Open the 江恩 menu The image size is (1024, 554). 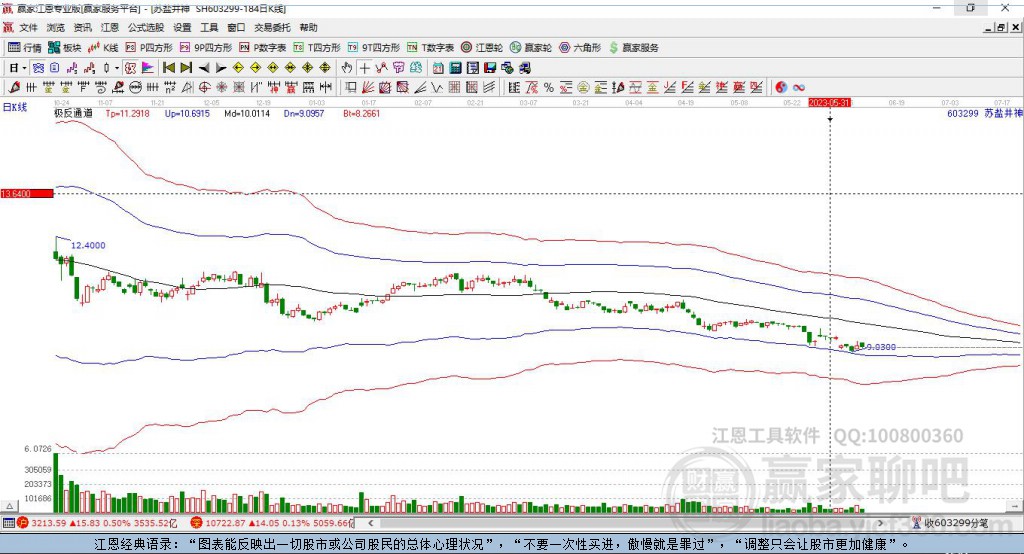110,27
